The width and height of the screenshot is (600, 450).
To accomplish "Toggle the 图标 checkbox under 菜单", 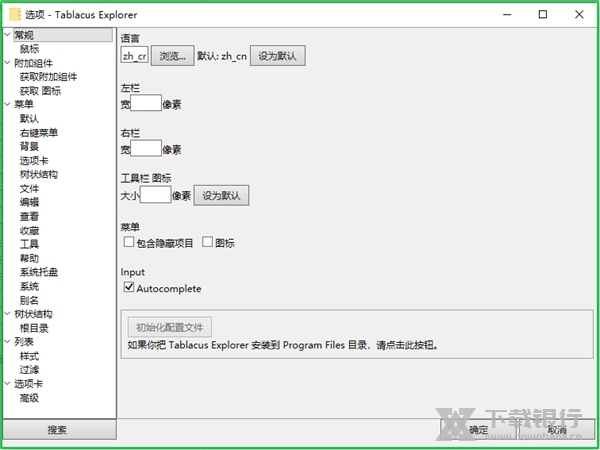I will pos(207,242).
